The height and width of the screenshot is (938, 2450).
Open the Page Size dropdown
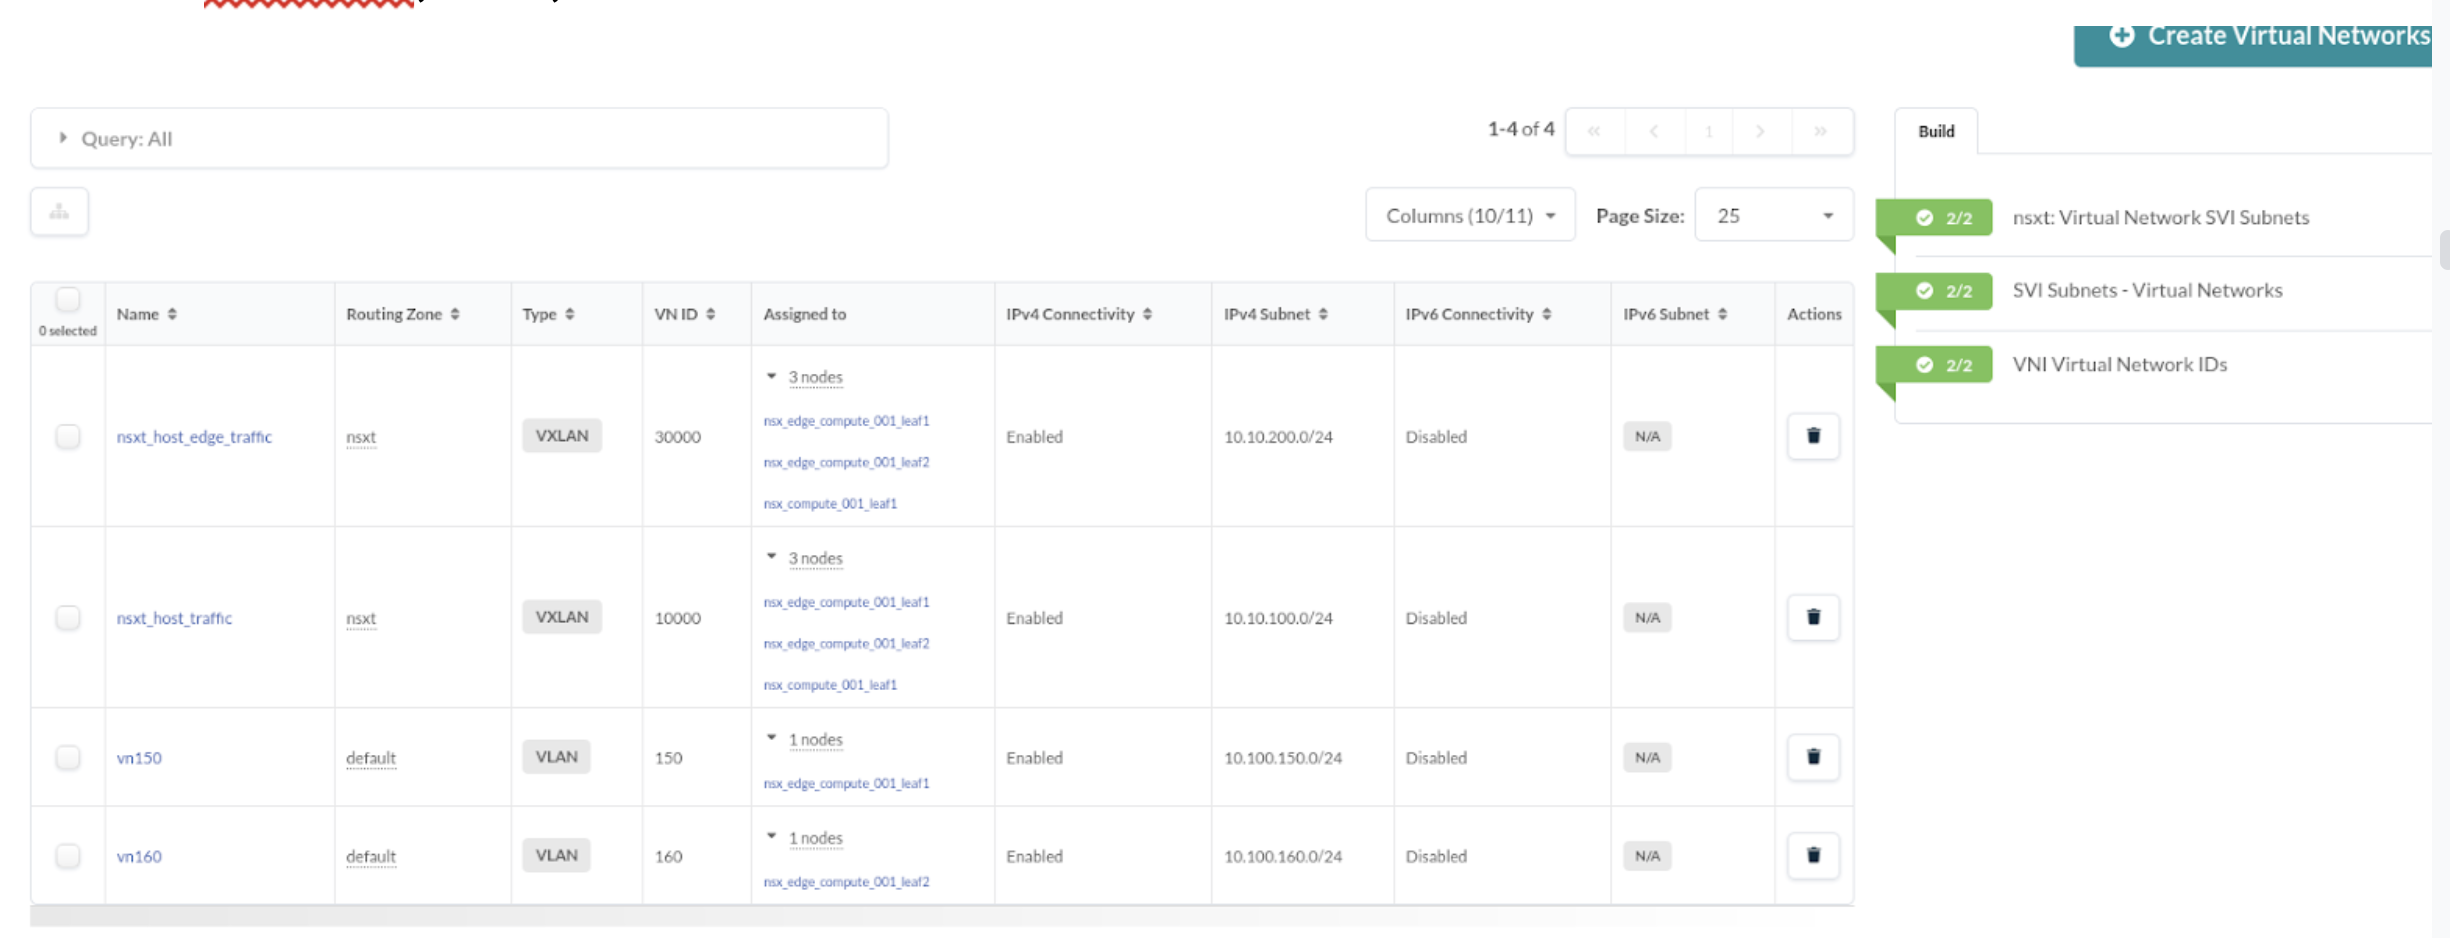pyautogui.click(x=1773, y=215)
